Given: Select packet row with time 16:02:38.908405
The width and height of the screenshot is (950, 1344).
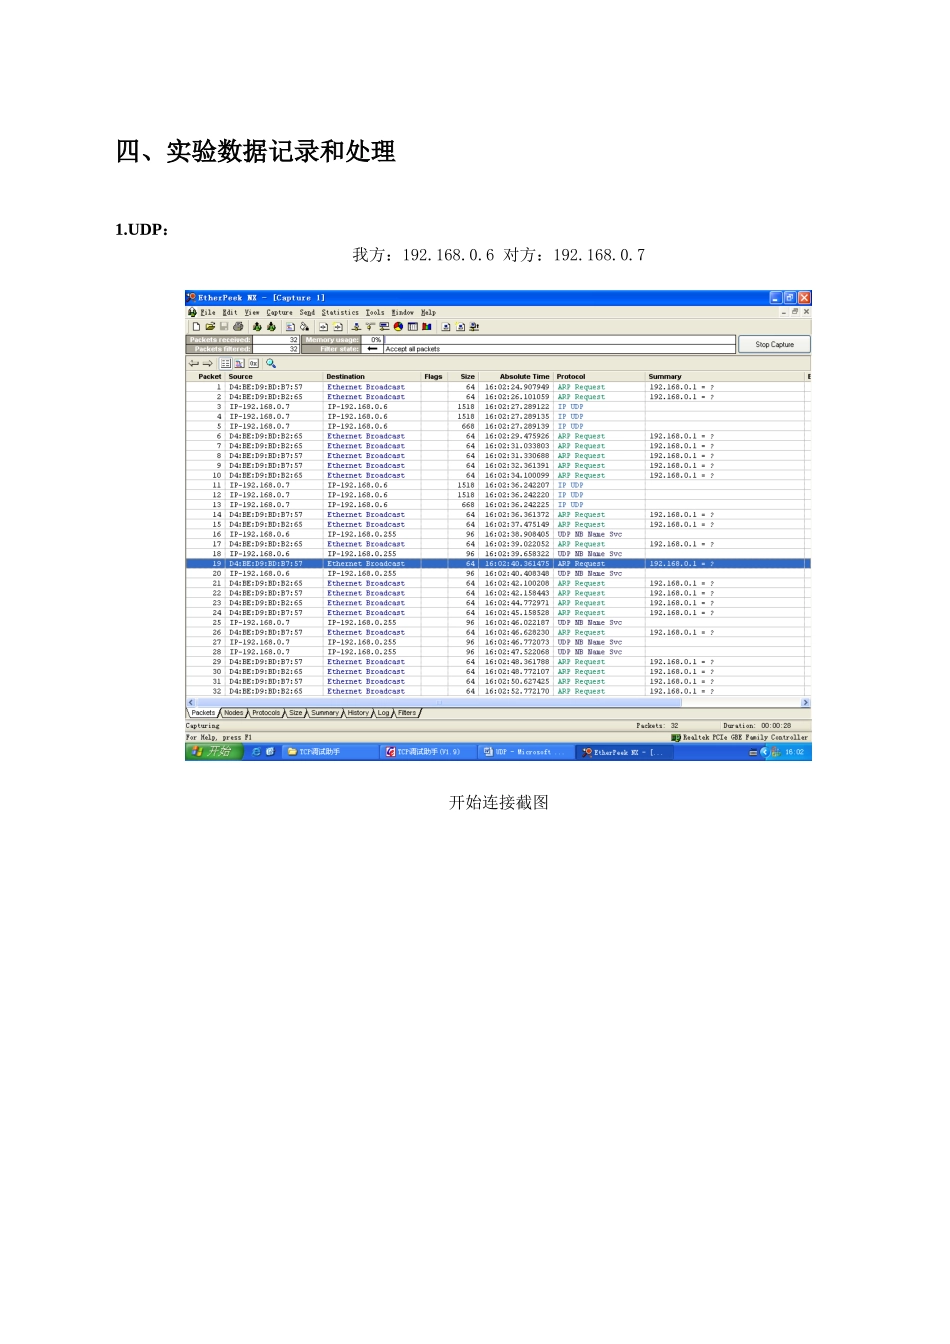Looking at the screenshot, I should 497,534.
